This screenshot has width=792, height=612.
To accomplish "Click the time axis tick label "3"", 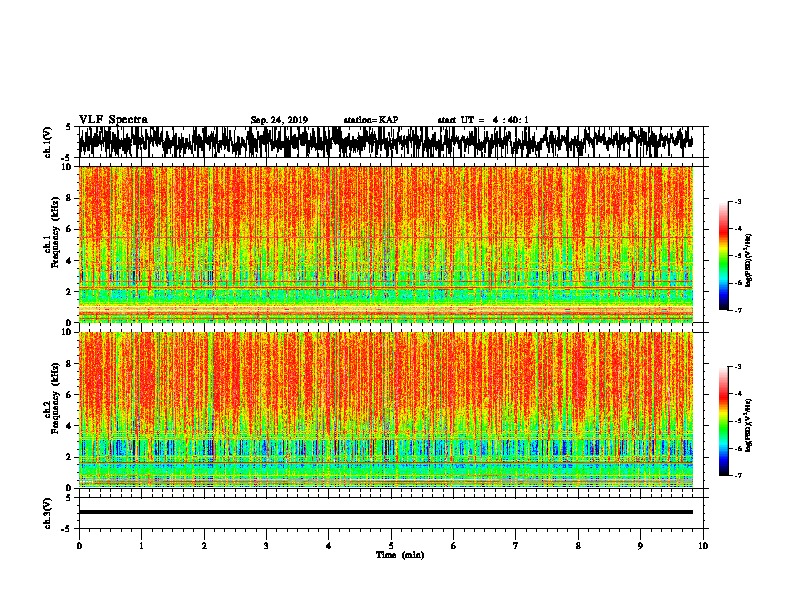I will [266, 546].
